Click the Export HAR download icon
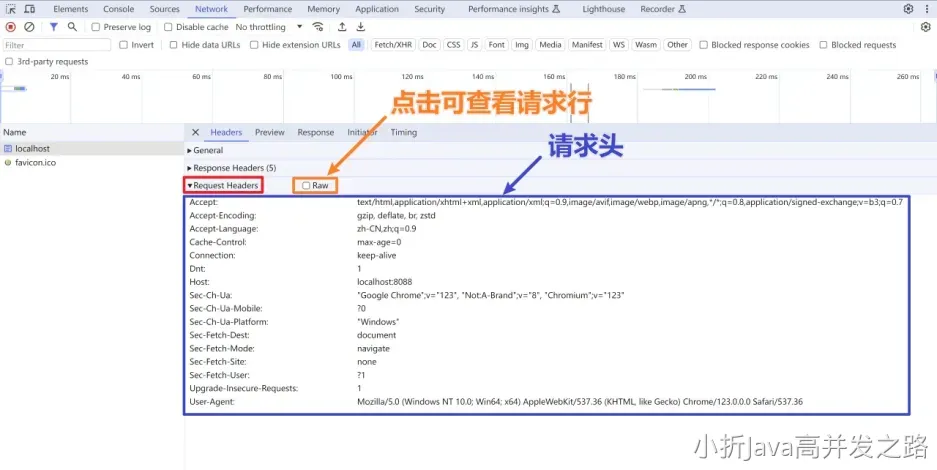Image resolution: width=937 pixels, height=470 pixels. [361, 27]
